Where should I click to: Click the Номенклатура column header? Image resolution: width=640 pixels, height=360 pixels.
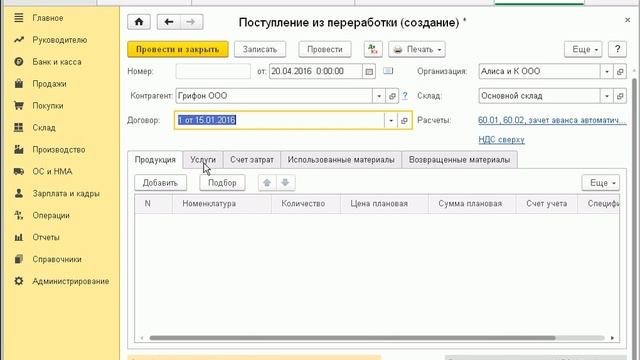pyautogui.click(x=222, y=204)
